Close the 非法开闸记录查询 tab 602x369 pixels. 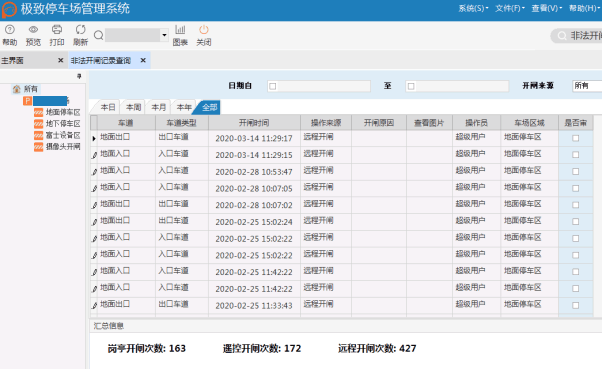[x=143, y=60]
